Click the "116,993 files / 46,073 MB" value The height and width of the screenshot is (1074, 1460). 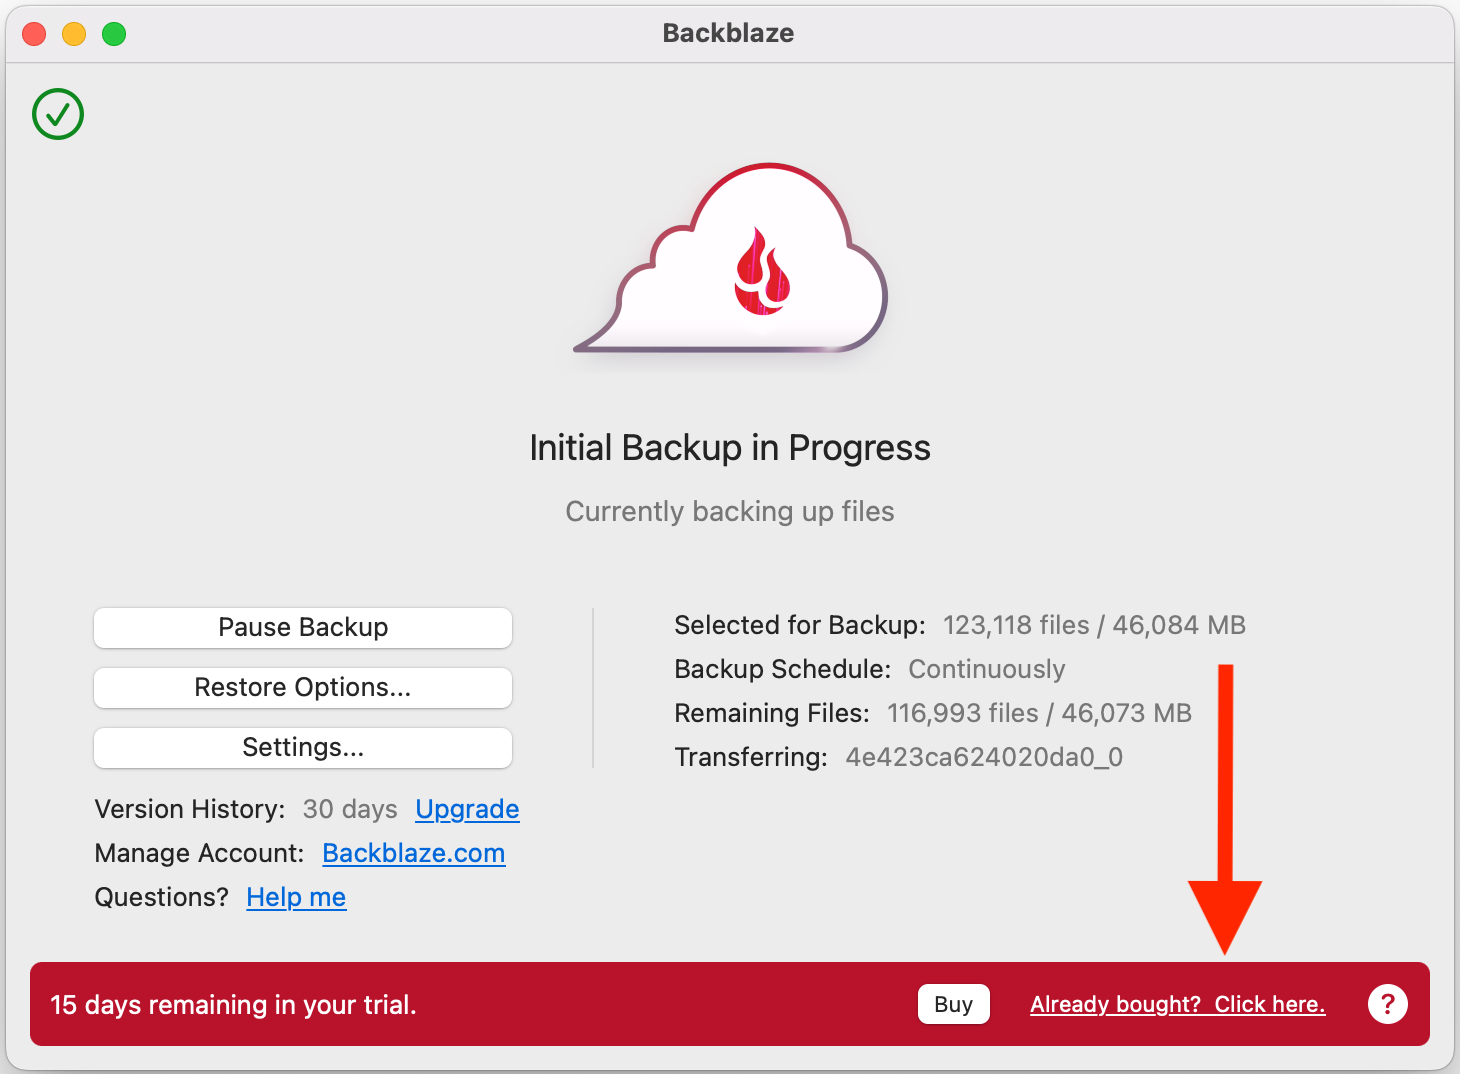[x=1039, y=713]
